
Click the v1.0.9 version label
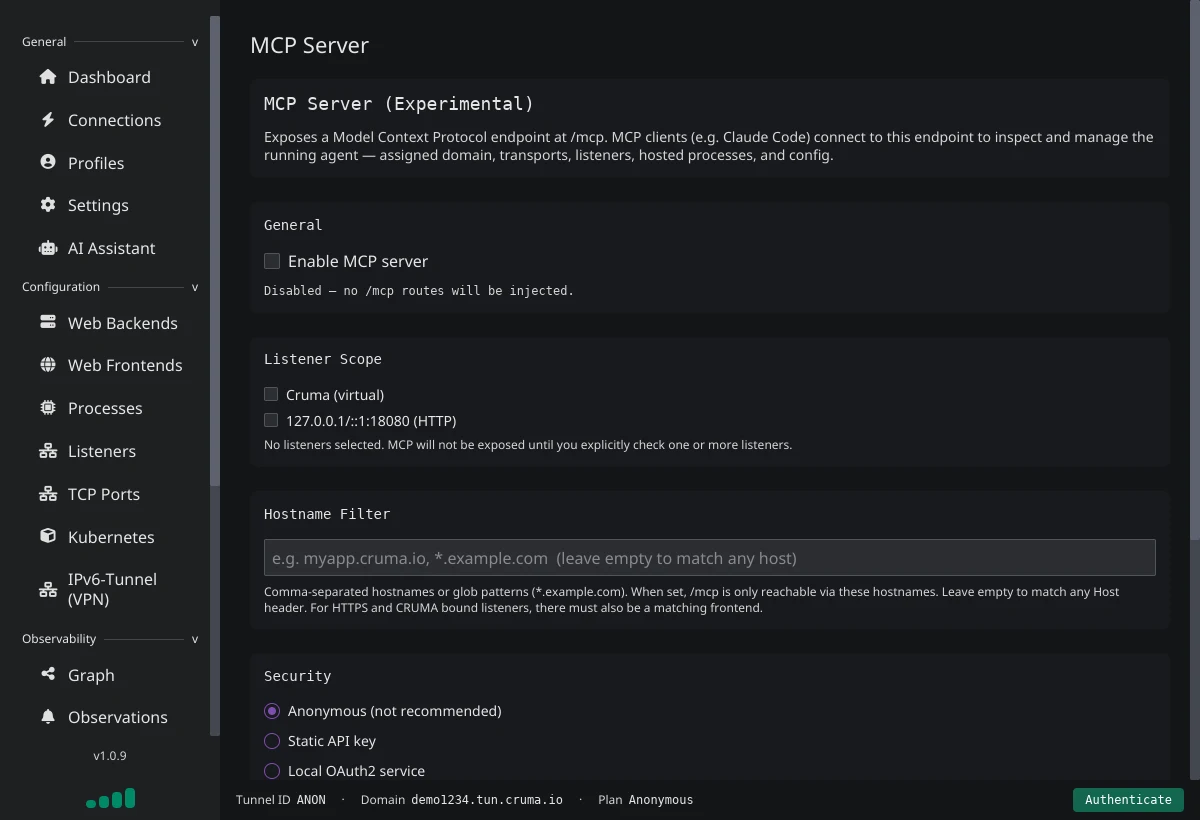click(110, 756)
